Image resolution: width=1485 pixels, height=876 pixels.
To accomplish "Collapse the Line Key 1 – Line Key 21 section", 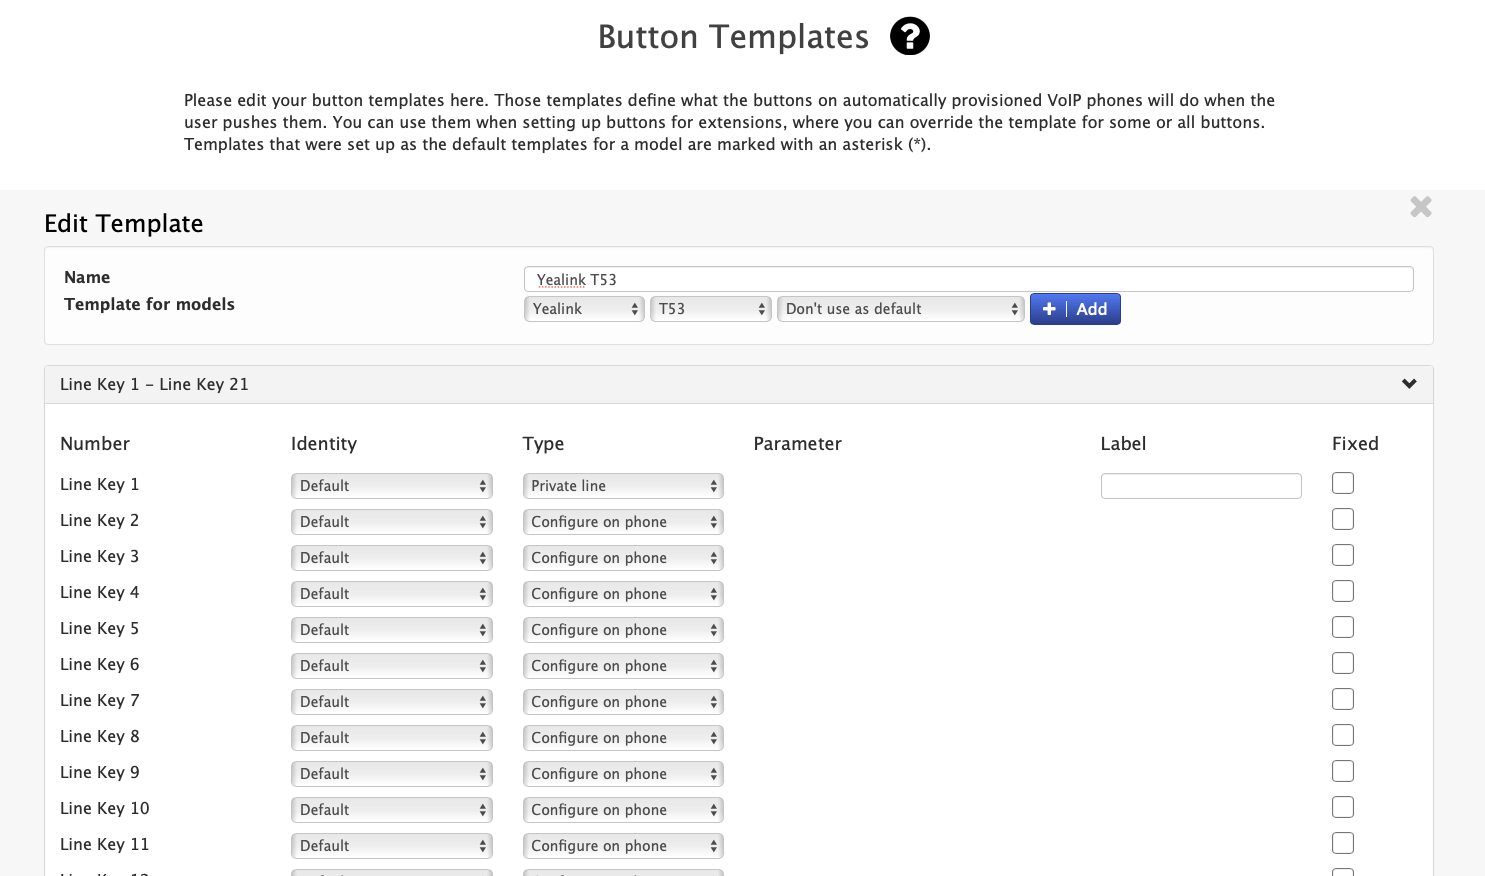I will coord(1408,383).
